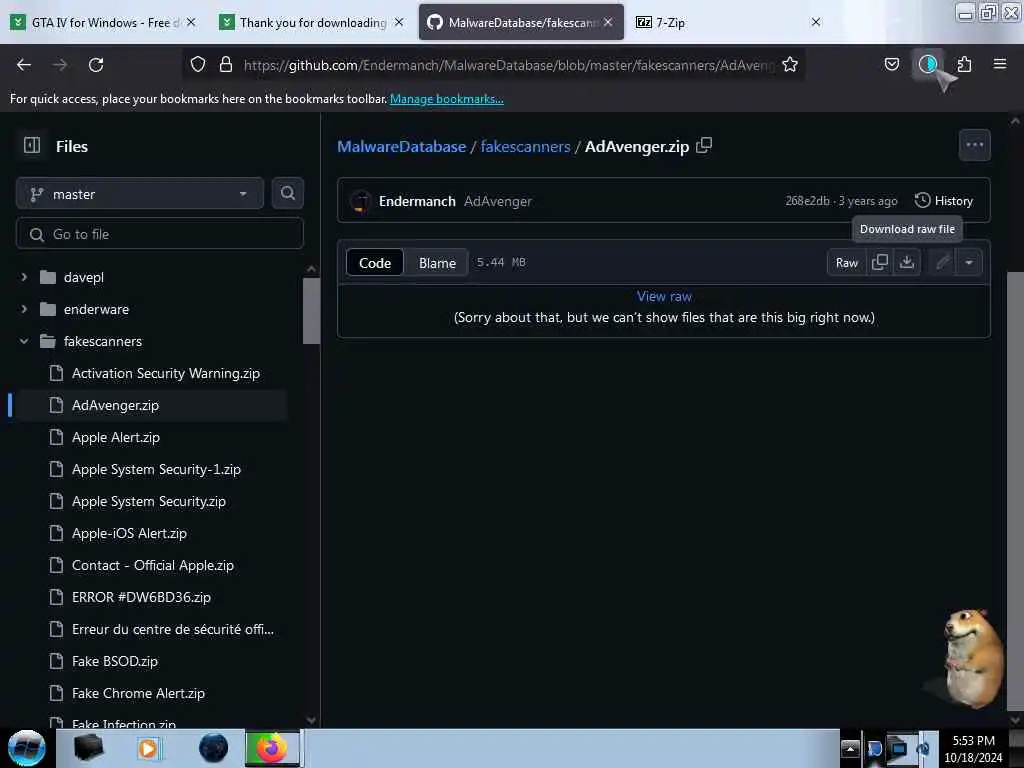The image size is (1024, 768).
Task: Open the Windows Start orb
Action: pyautogui.click(x=26, y=748)
